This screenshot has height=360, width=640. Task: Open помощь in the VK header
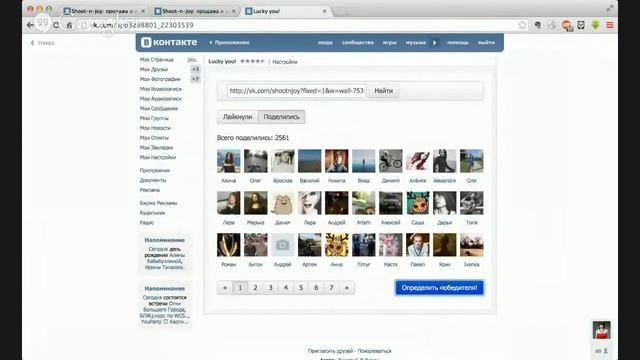tap(458, 42)
